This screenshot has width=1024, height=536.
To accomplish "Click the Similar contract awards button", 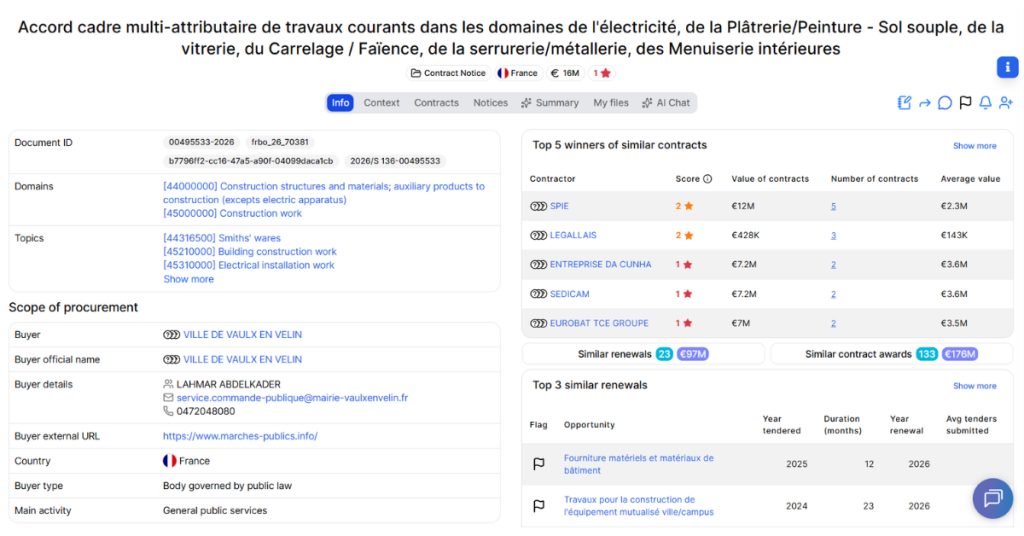I will [891, 355].
